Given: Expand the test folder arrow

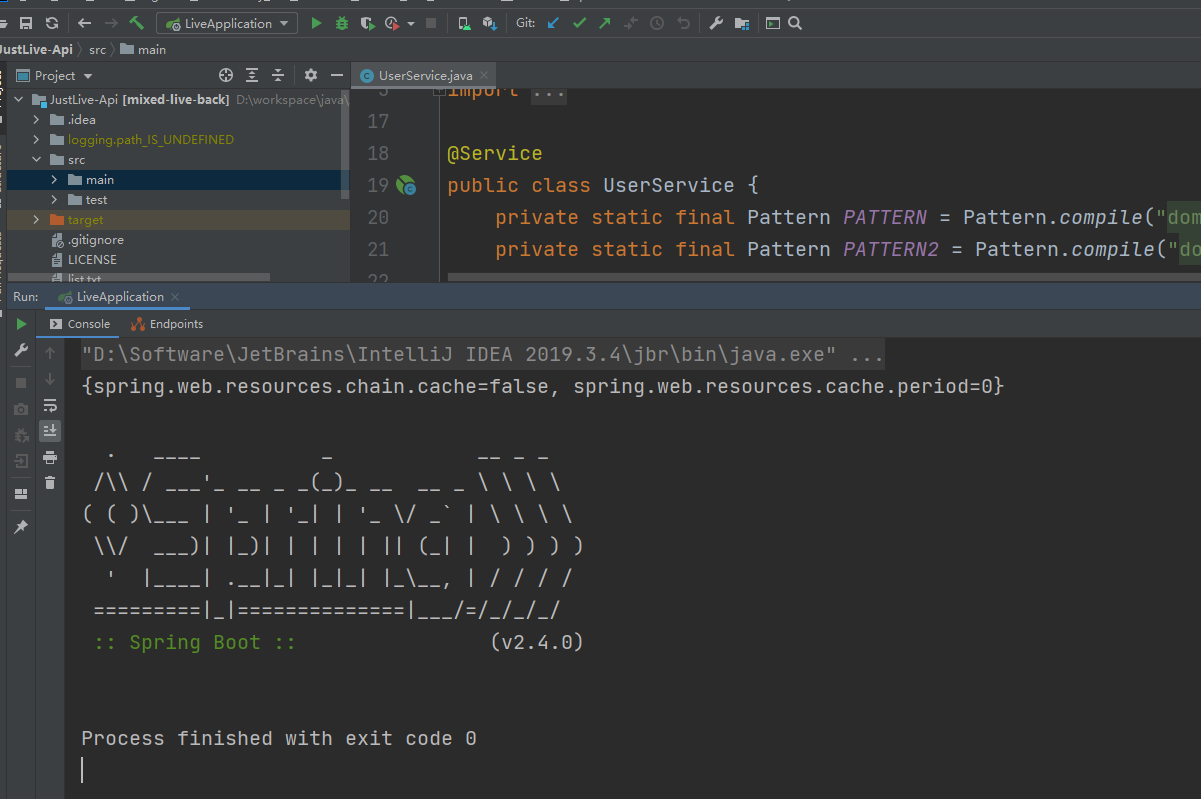Looking at the screenshot, I should tap(55, 200).
